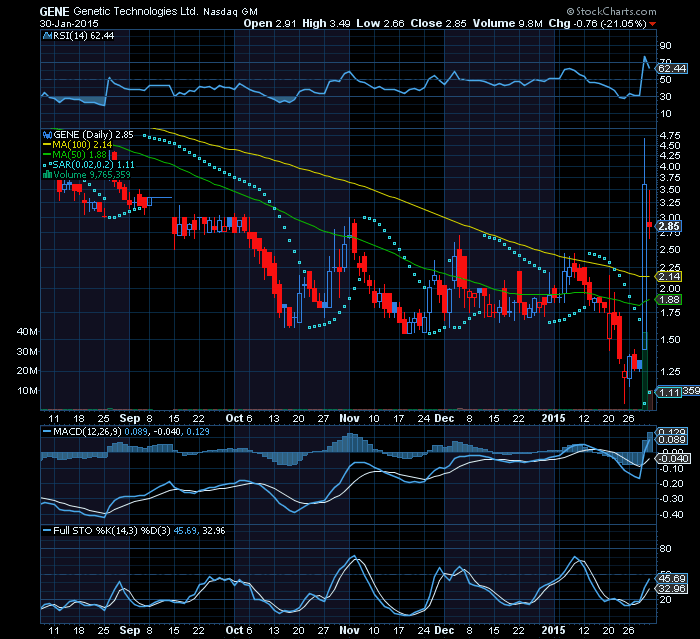700x639 pixels.
Task: Click the Sep label under the volume panel
Action: (x=130, y=418)
